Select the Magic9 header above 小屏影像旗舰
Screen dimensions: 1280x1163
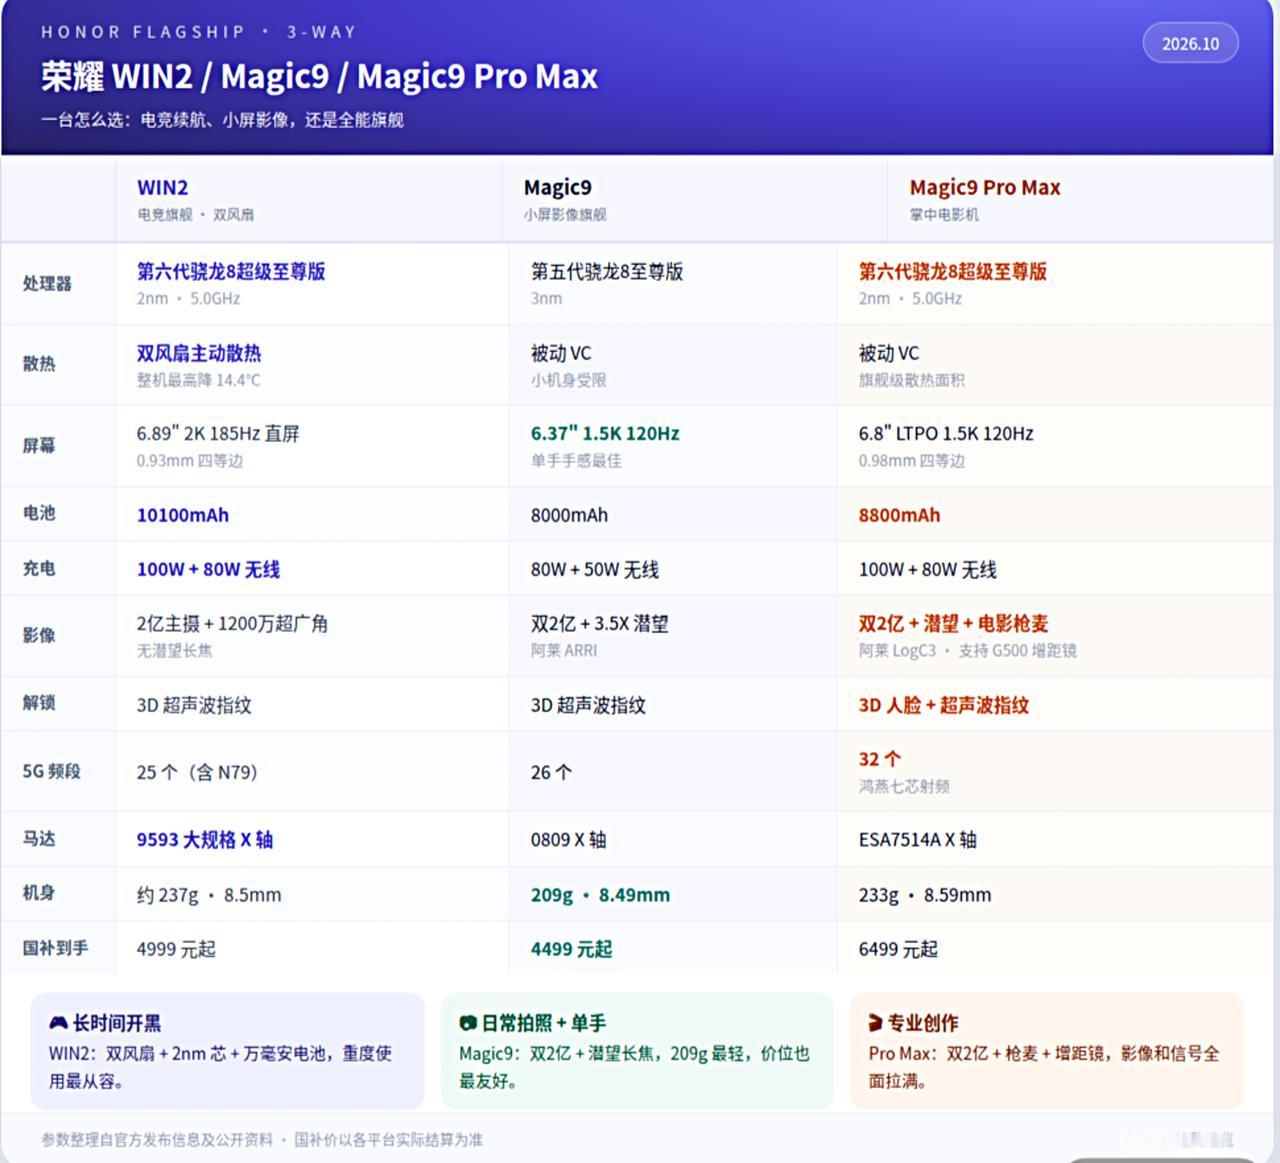(558, 187)
